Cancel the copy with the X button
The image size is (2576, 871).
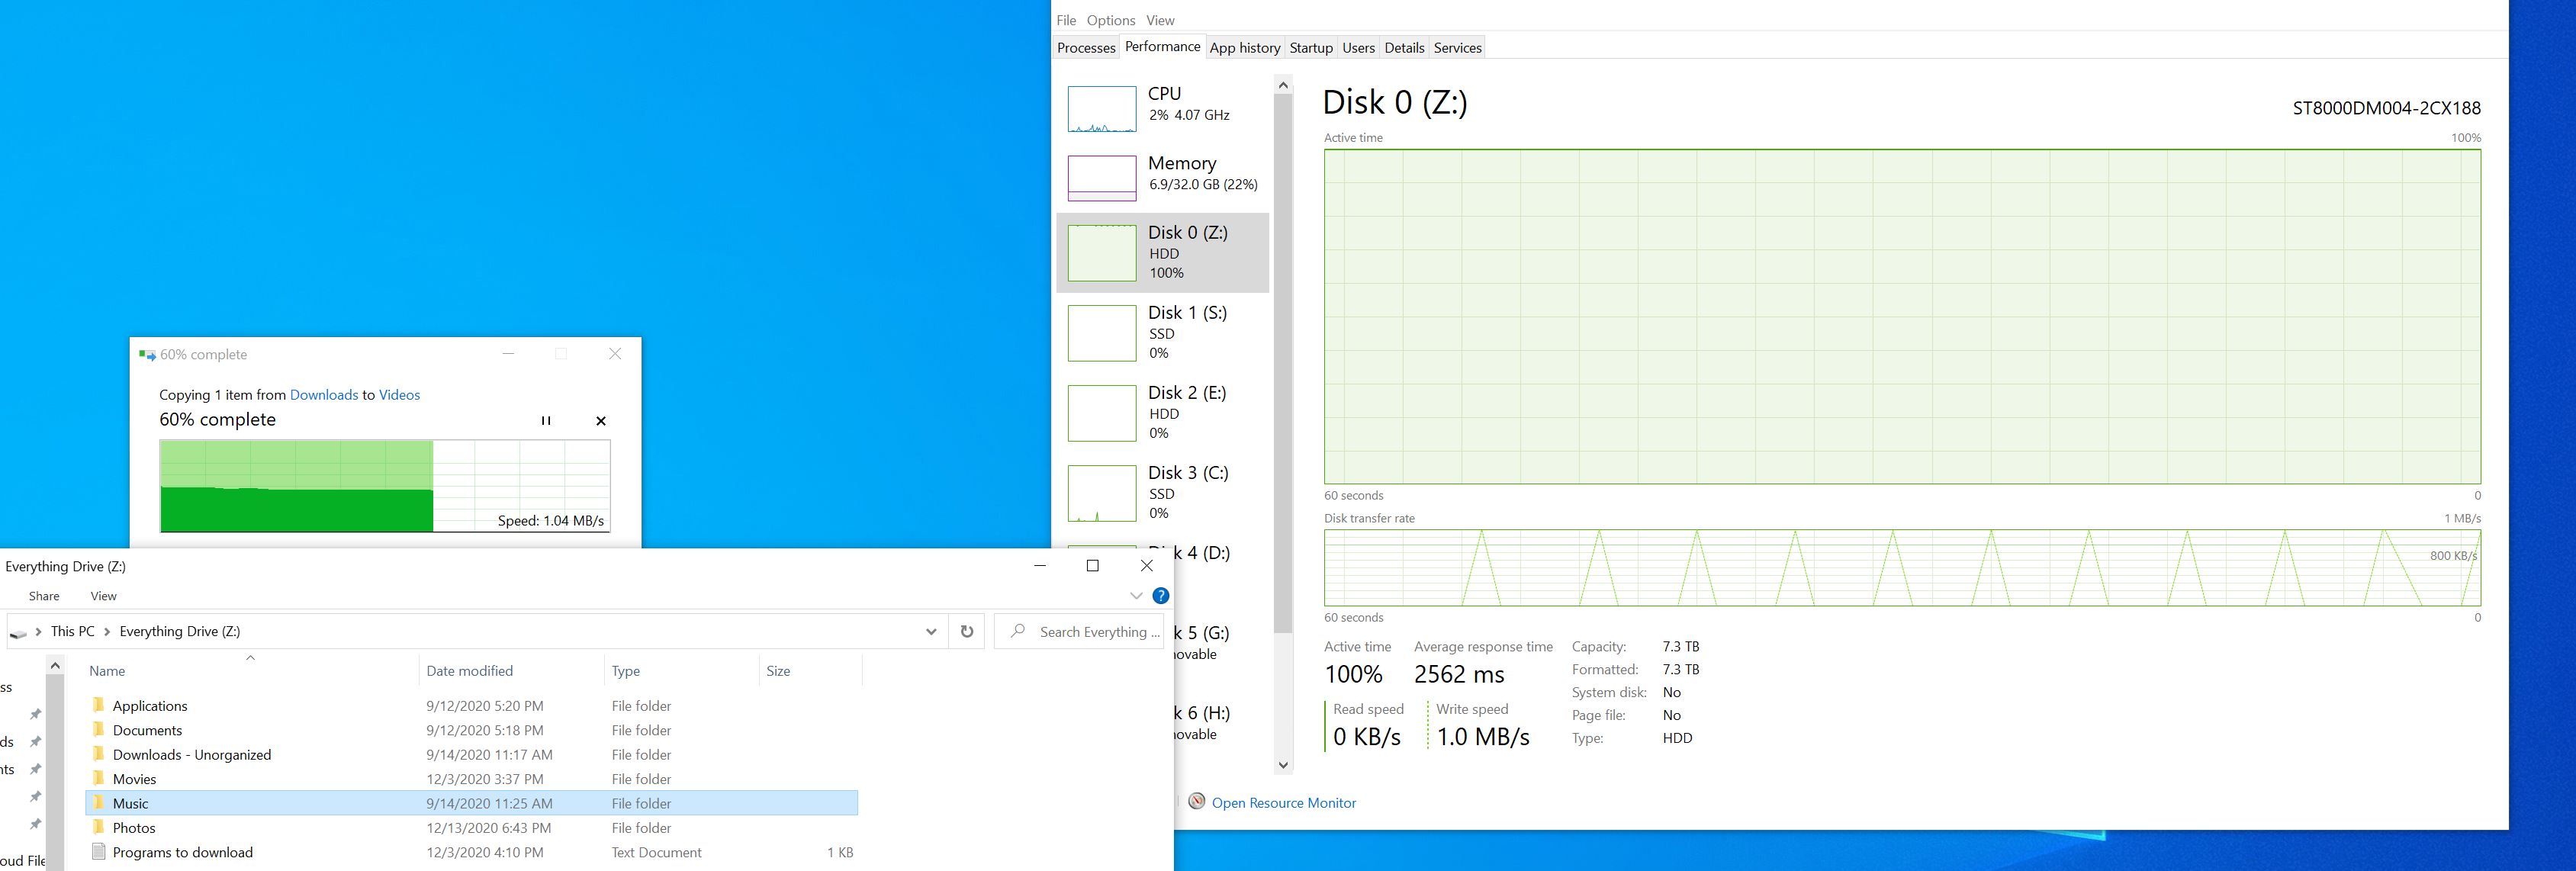point(601,421)
